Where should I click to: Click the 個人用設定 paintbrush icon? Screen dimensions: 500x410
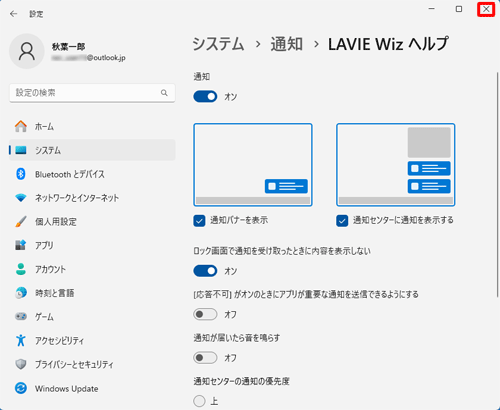coord(21,221)
